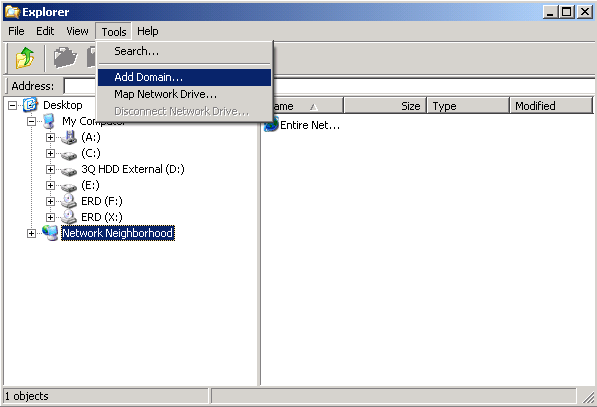Collapse the Desktop tree node
The image size is (597, 407).
coord(13,105)
